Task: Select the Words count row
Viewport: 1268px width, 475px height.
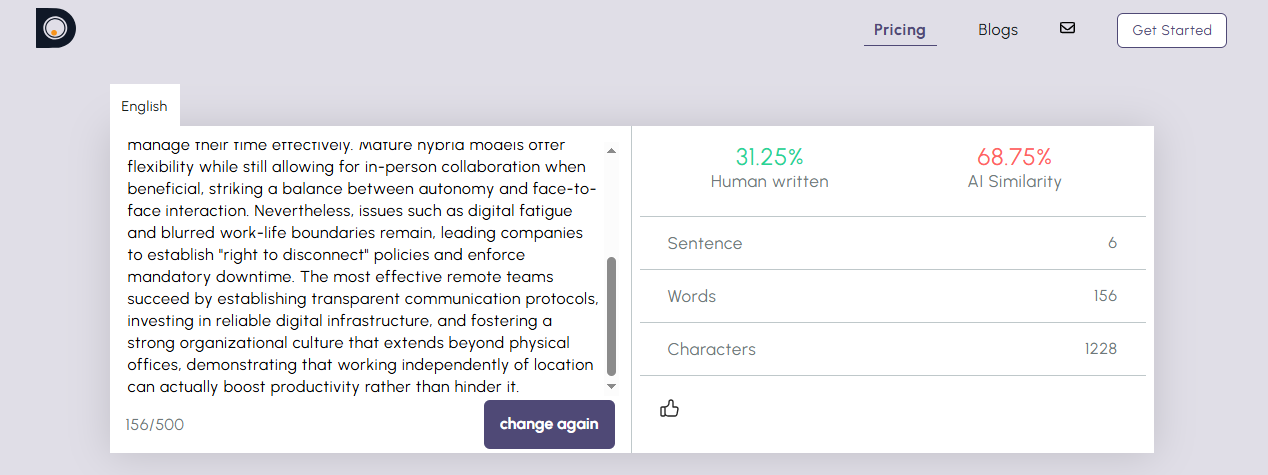Action: (892, 296)
